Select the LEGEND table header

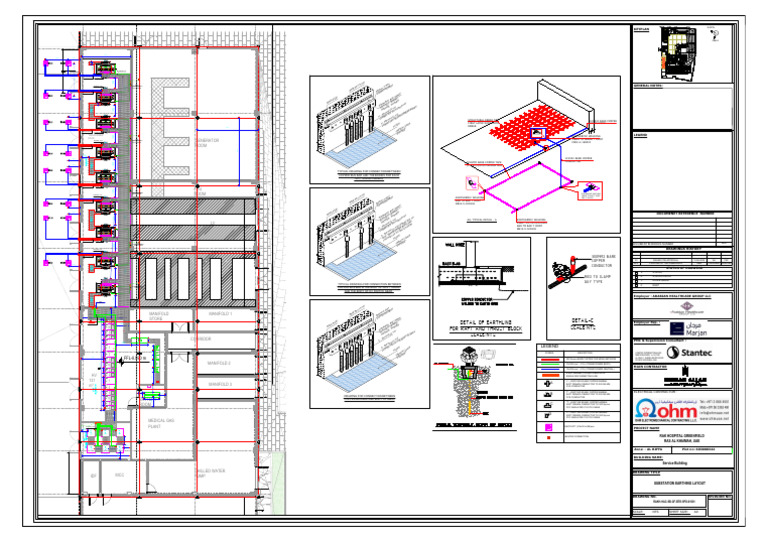[x=549, y=346]
